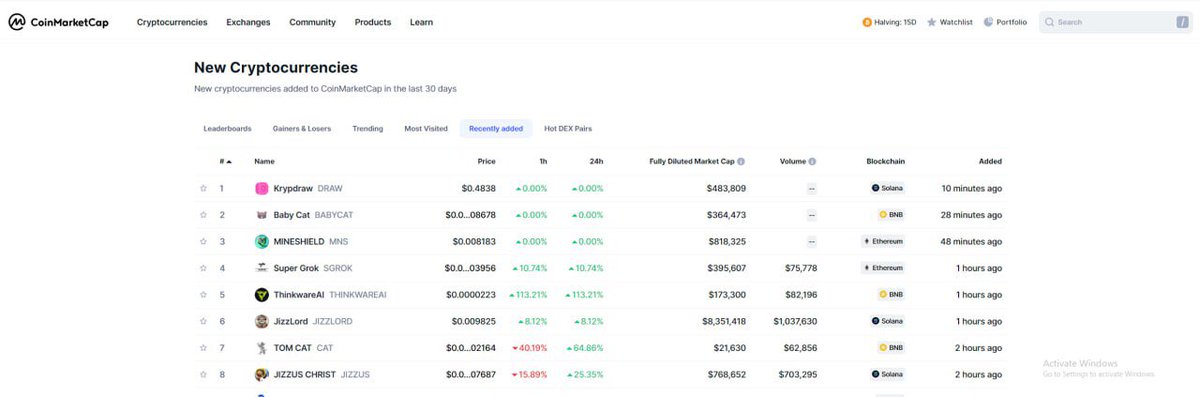Switch to the Trending tab

(x=367, y=128)
